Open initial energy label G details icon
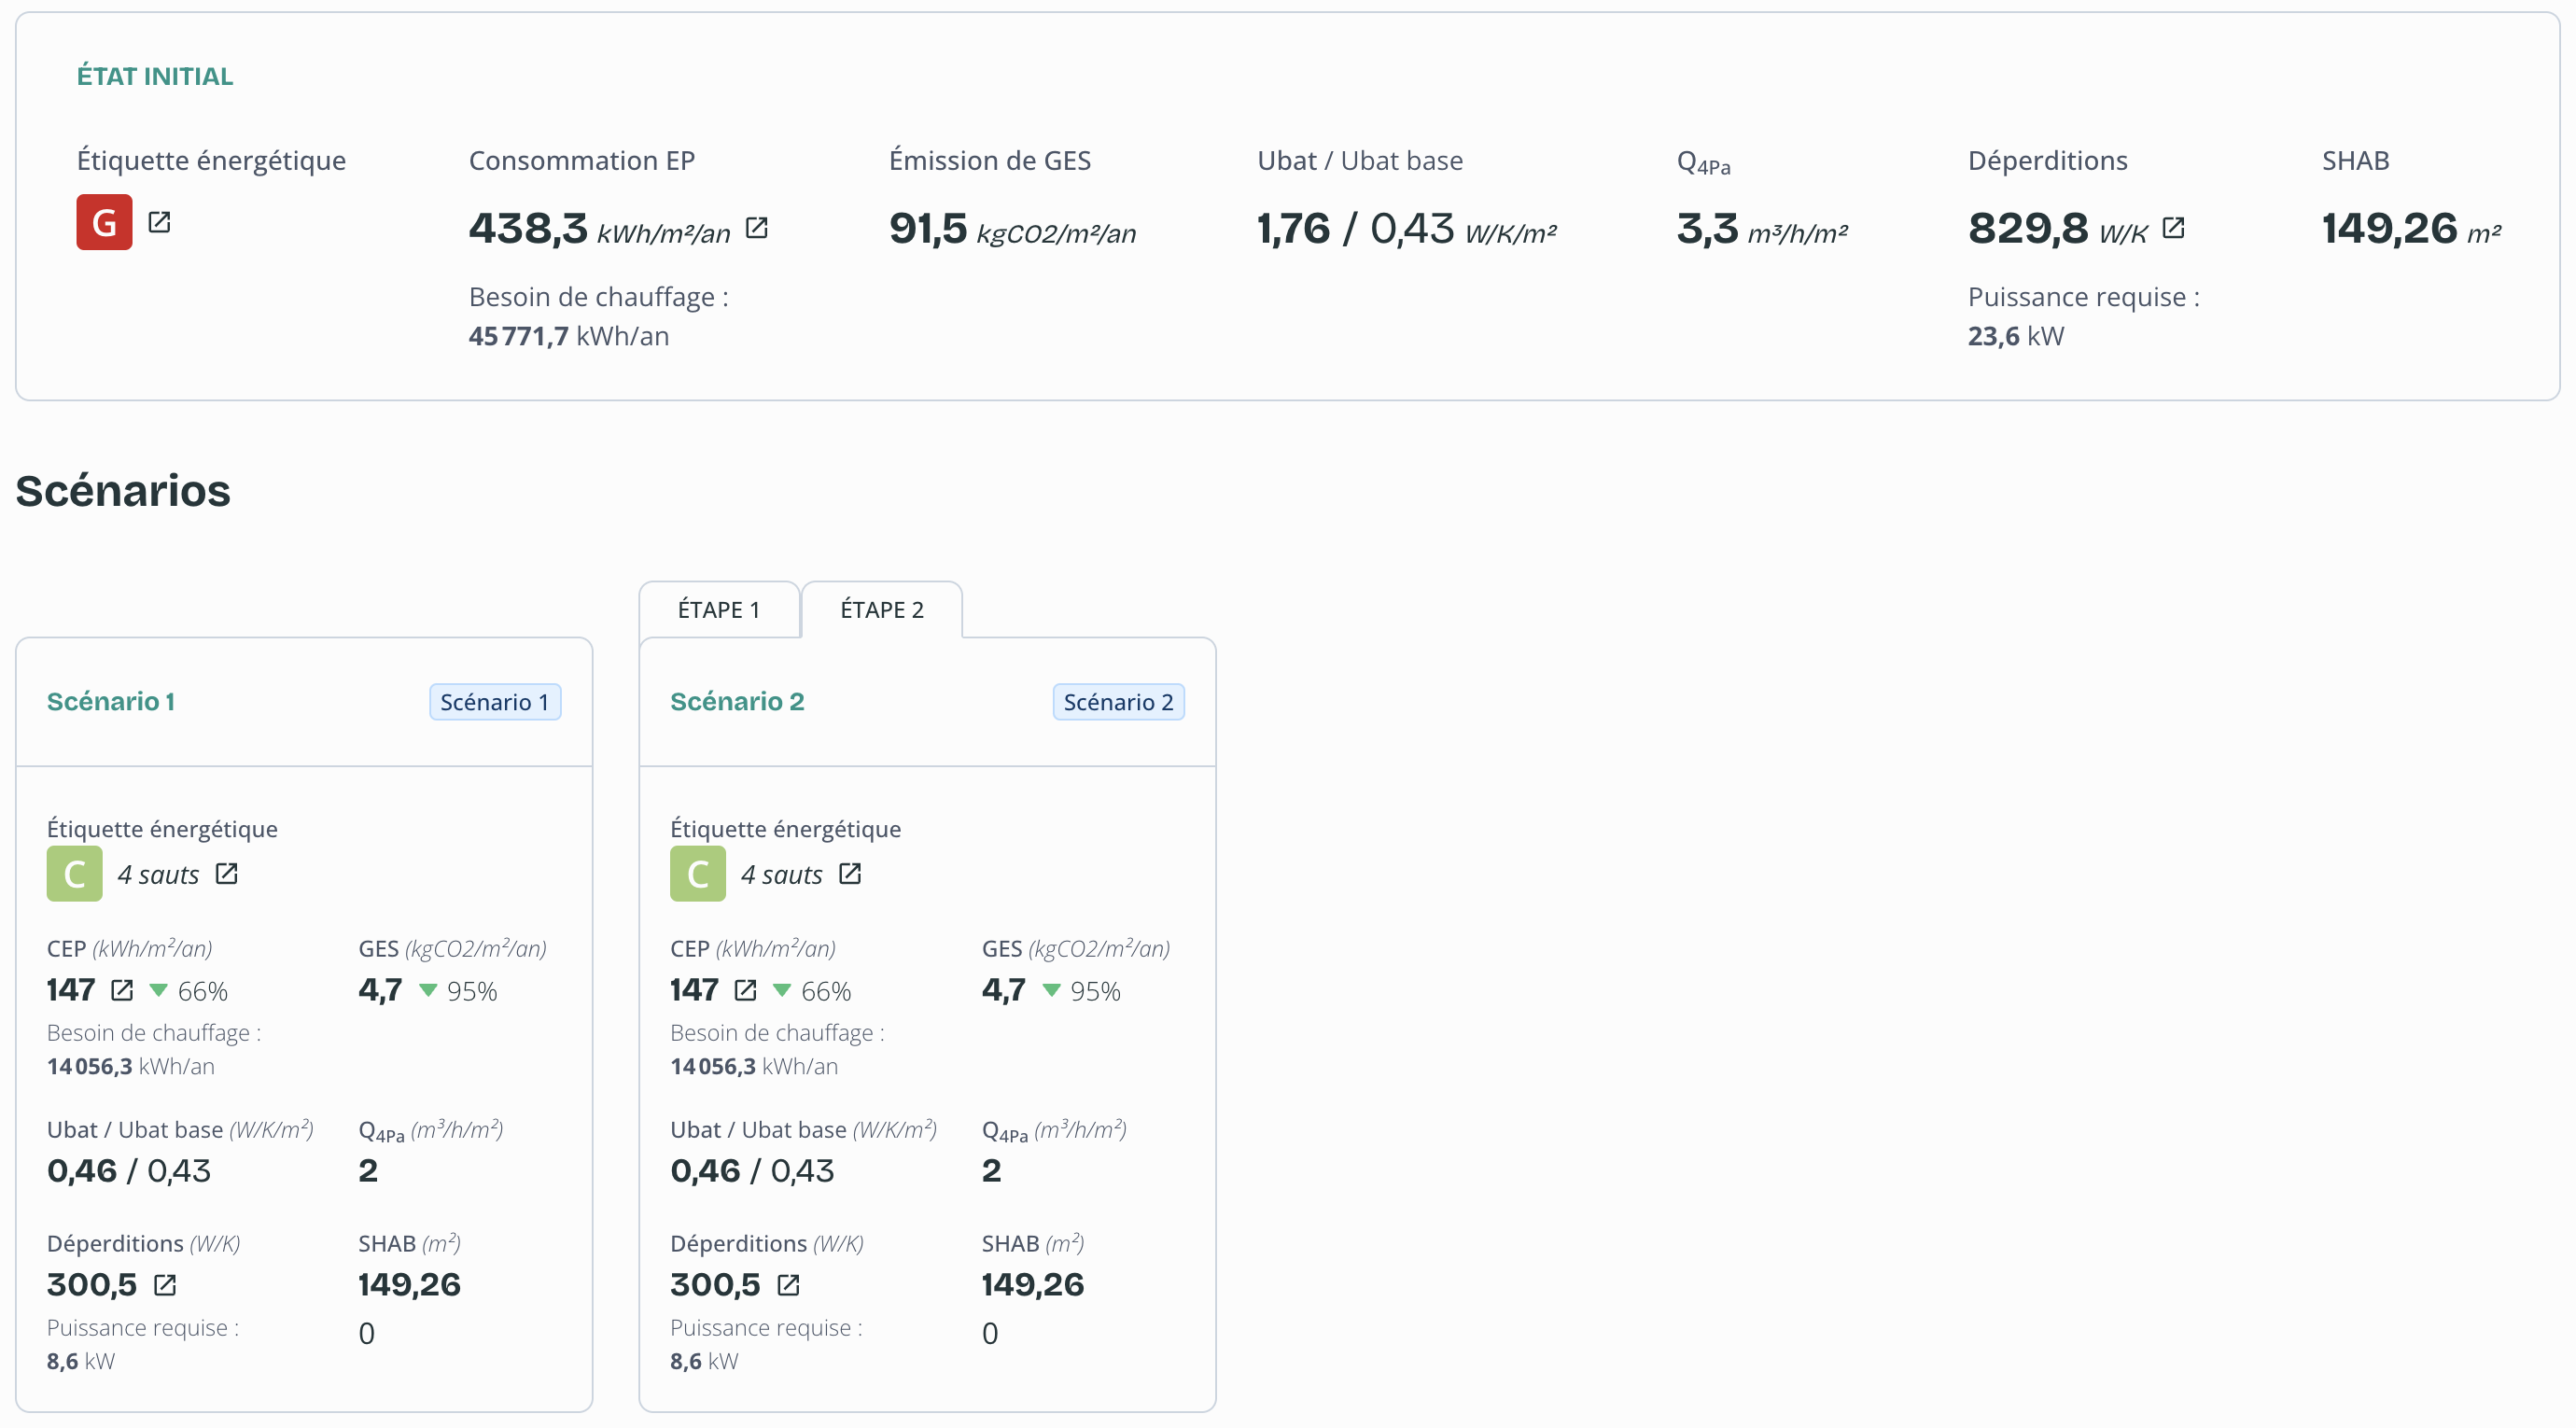Screen dimensions: 2576x1428 pos(159,222)
